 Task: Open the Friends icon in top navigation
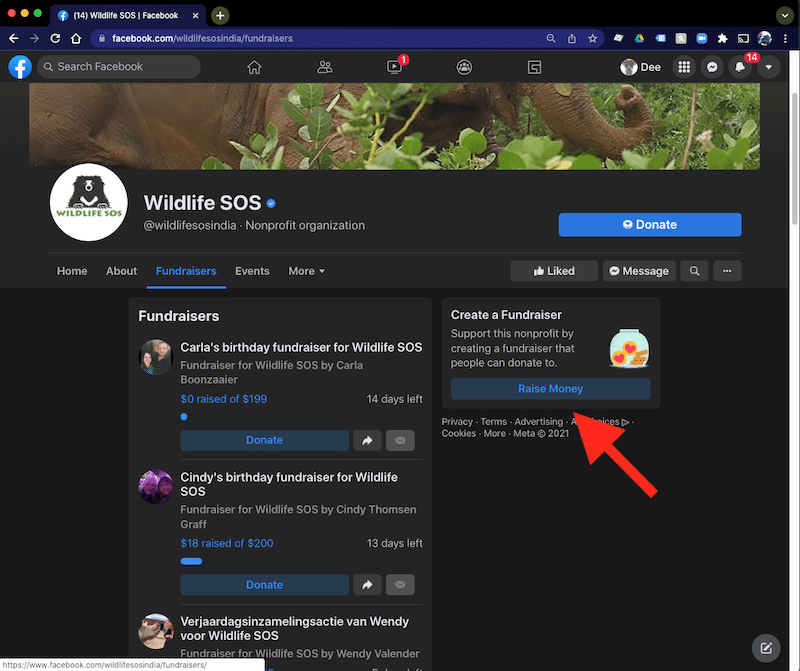tap(324, 67)
